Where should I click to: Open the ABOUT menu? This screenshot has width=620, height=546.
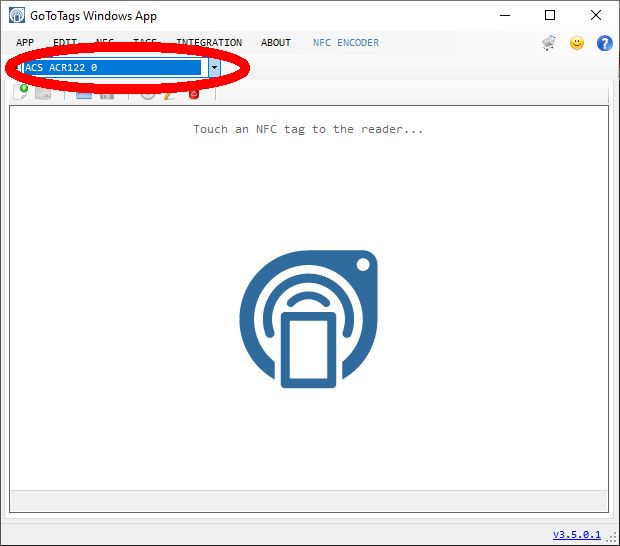point(276,43)
